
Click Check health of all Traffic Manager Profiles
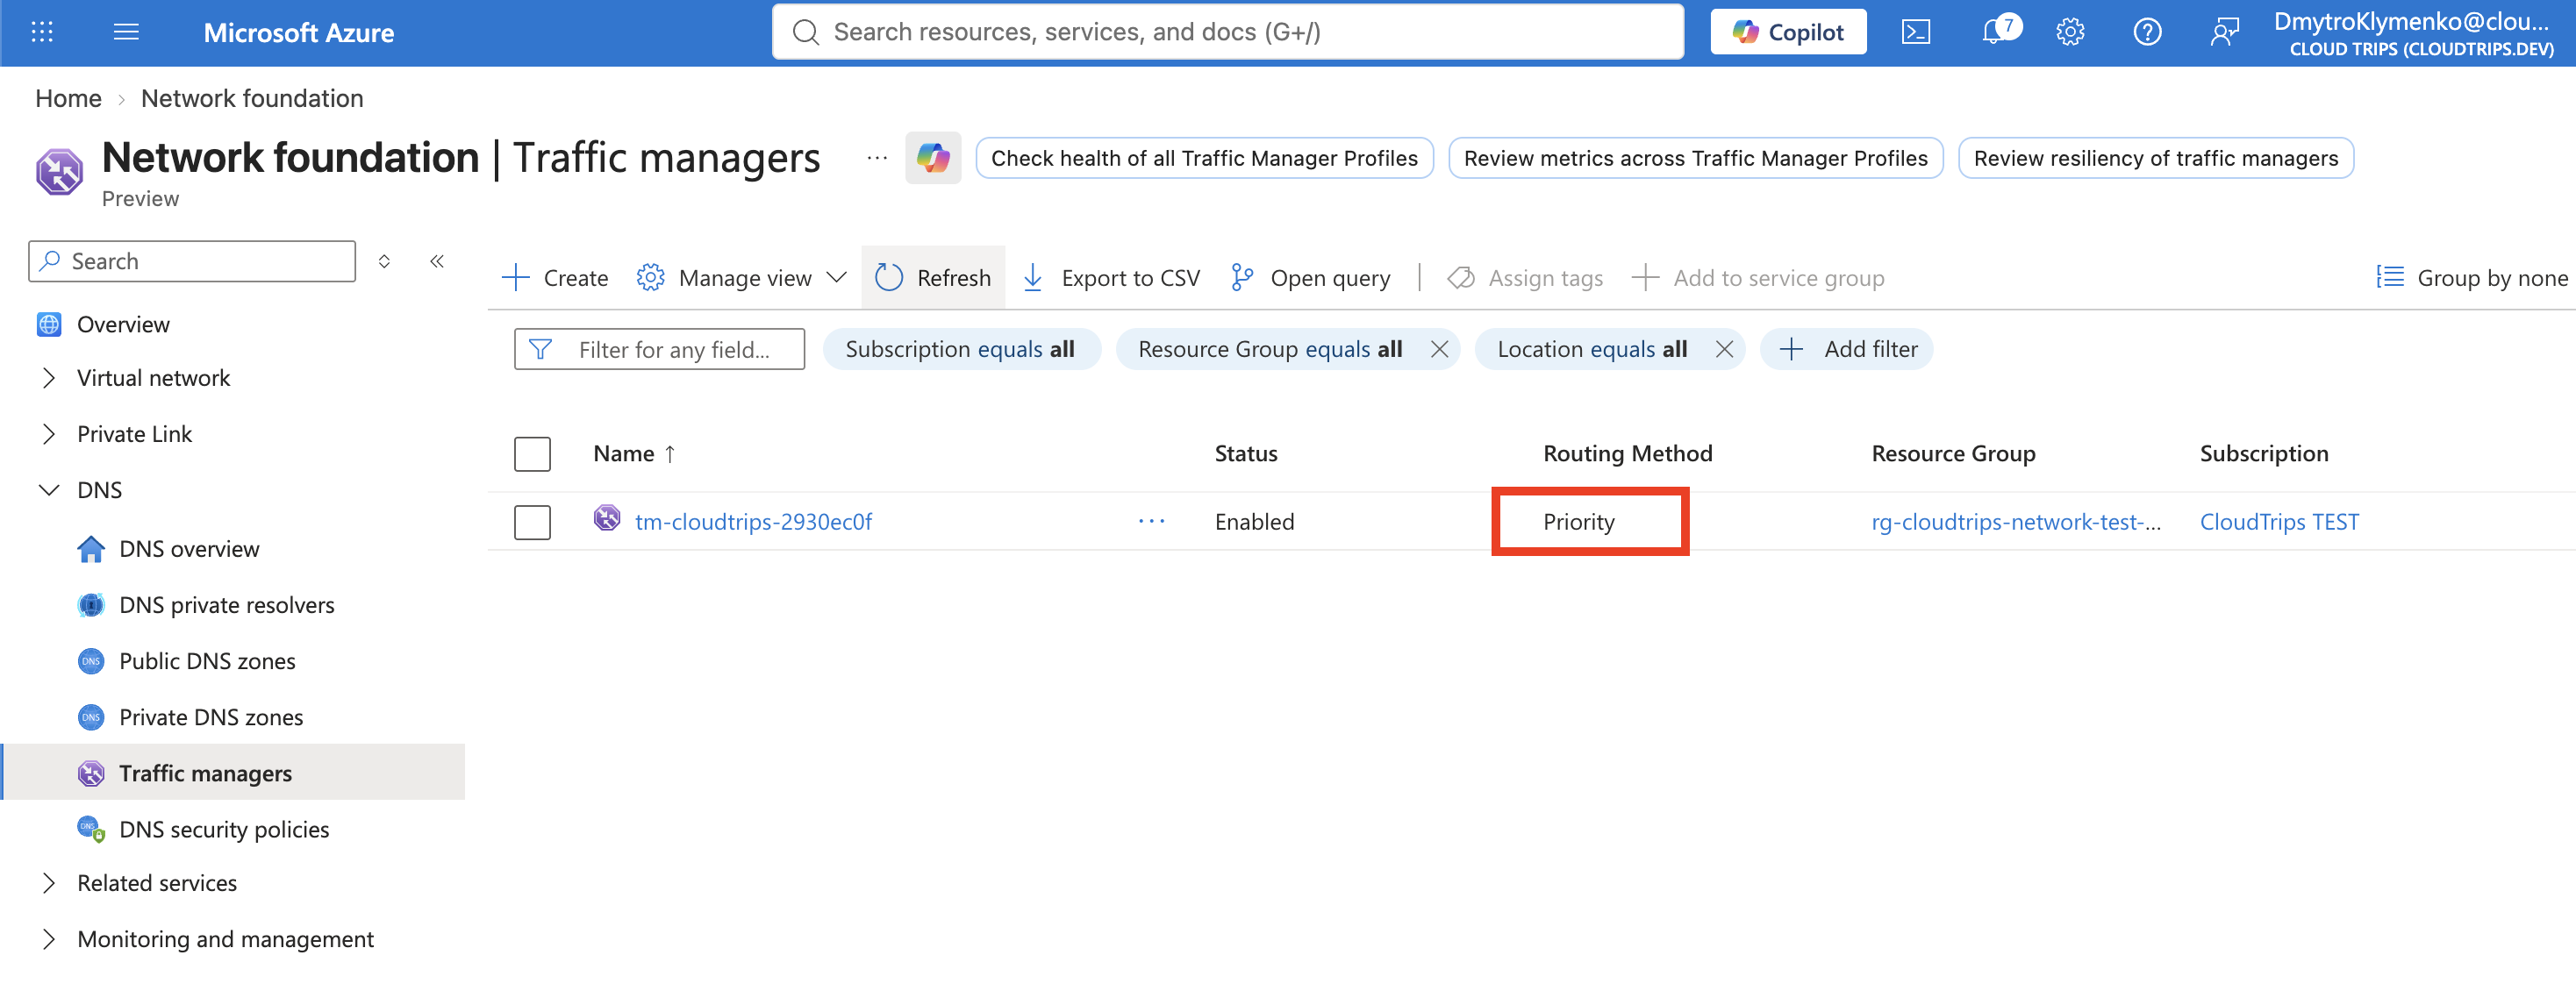[x=1204, y=158]
